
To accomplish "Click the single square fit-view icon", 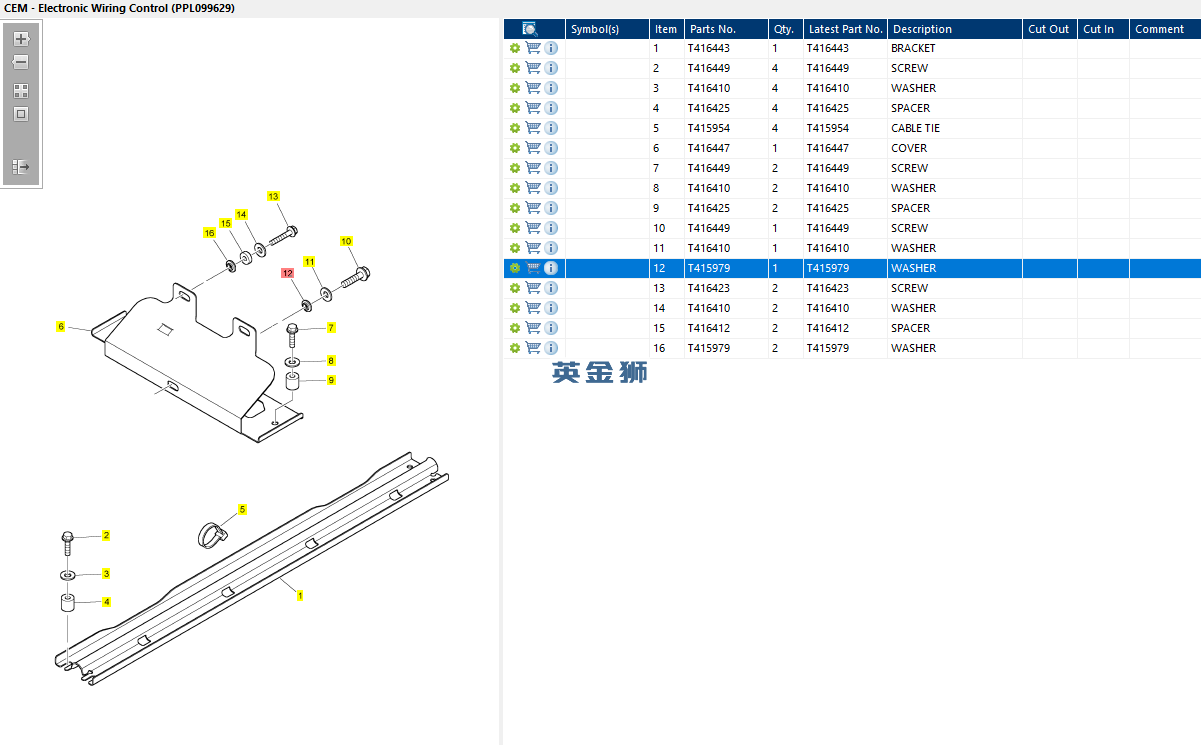I will [21, 114].
